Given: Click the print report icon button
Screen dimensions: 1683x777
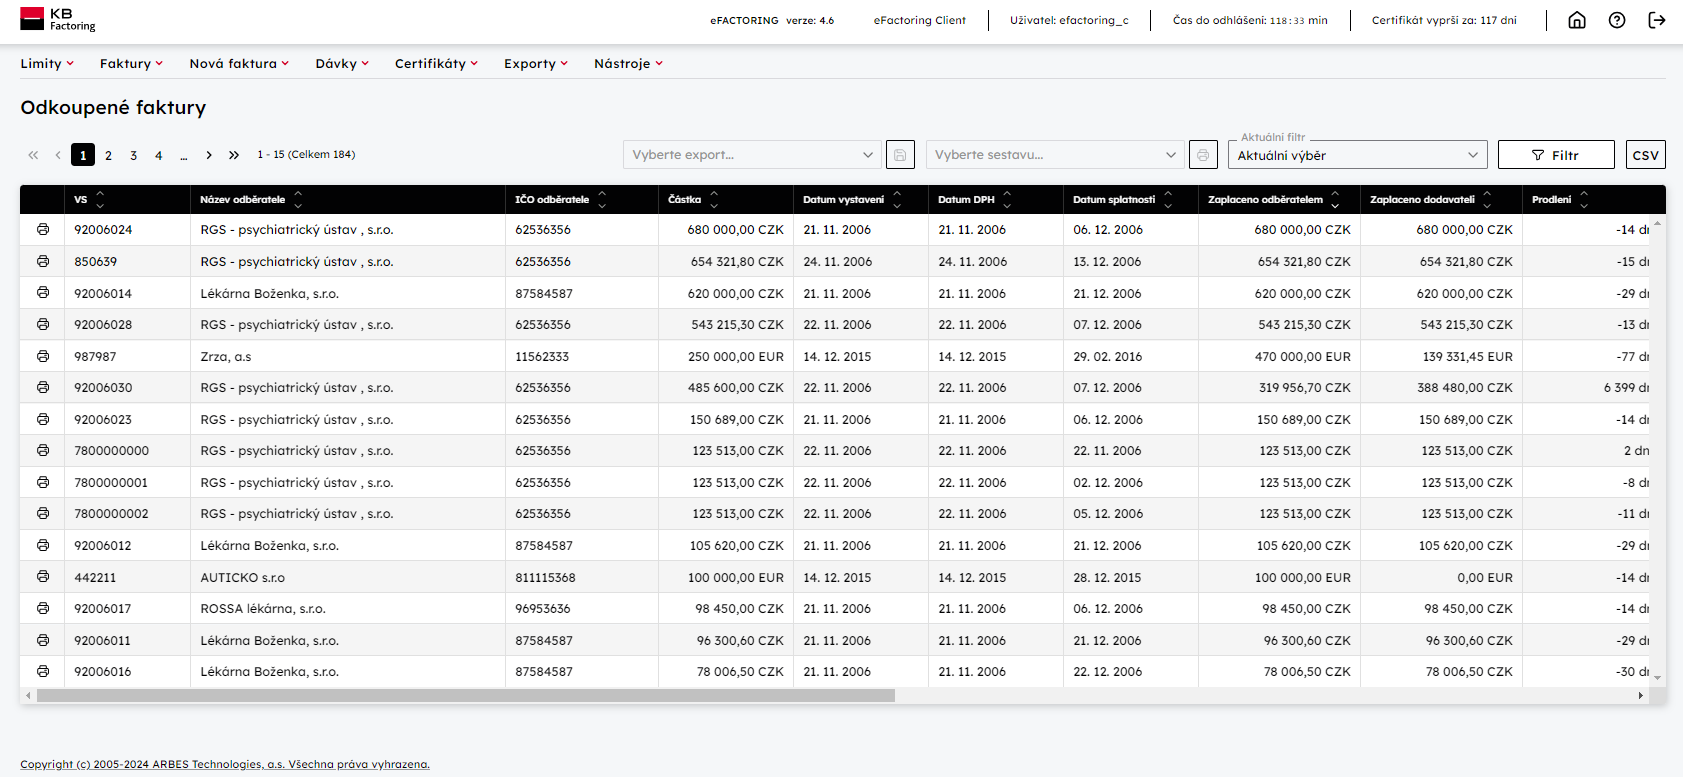Looking at the screenshot, I should 1203,155.
